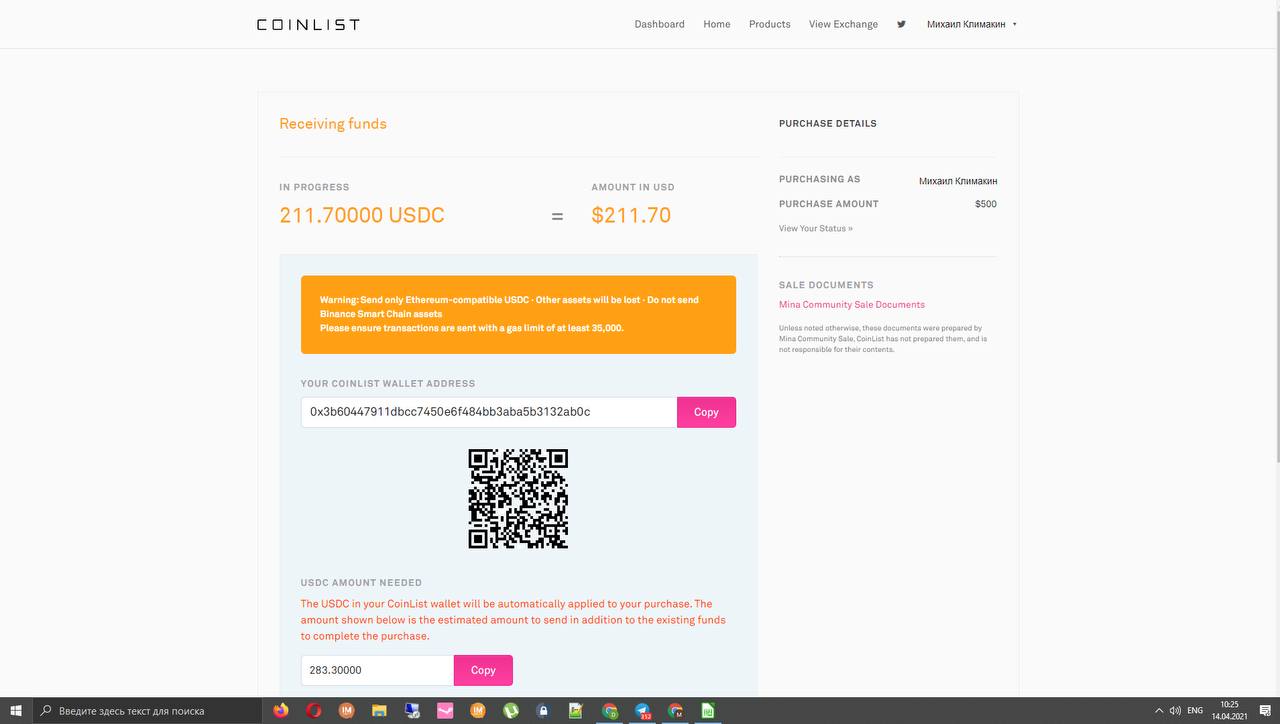Click the PURCHASE DETAILS heading
The image size is (1280, 724).
(828, 124)
